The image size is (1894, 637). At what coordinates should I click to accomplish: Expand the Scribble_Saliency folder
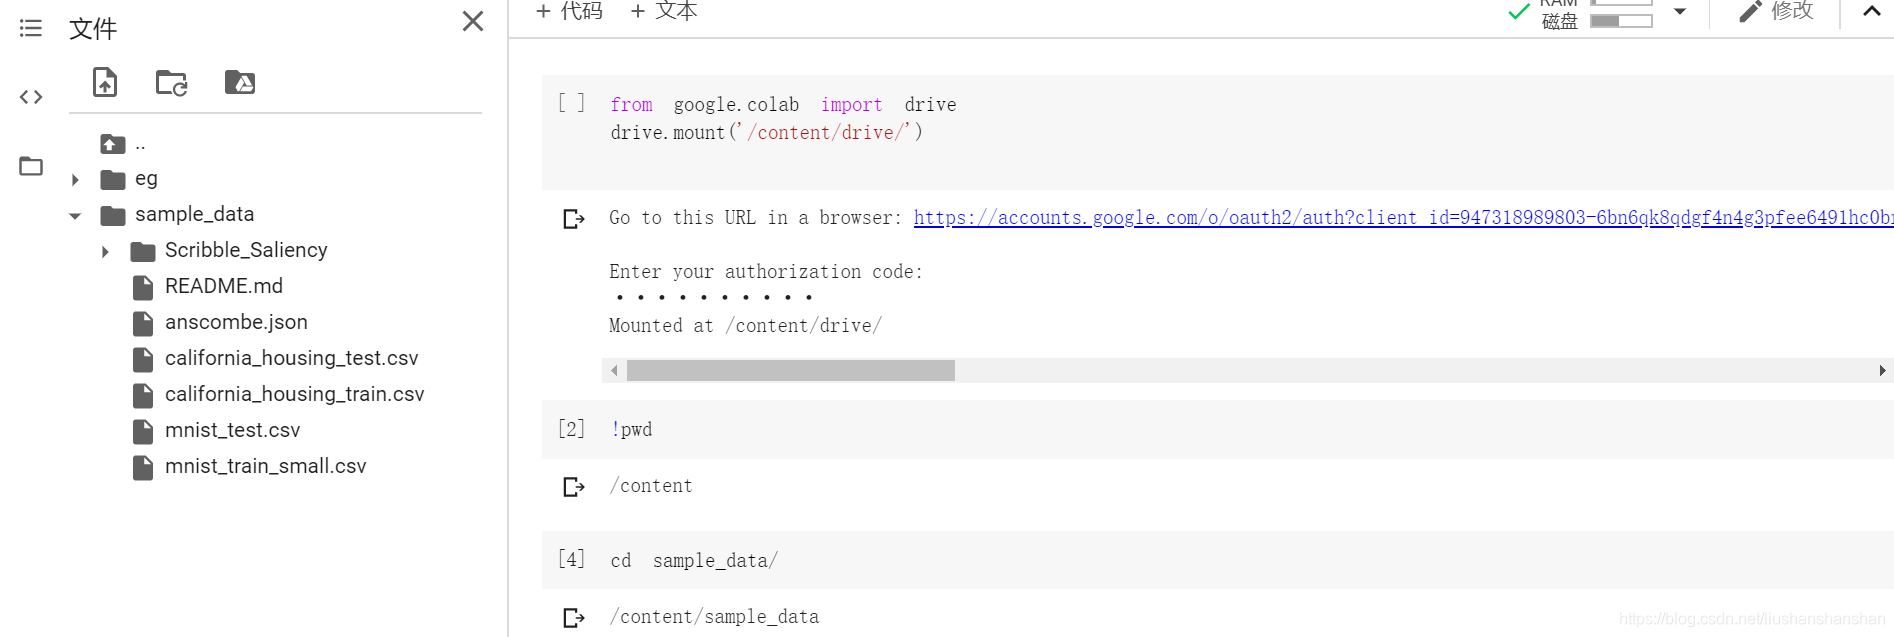(x=105, y=252)
